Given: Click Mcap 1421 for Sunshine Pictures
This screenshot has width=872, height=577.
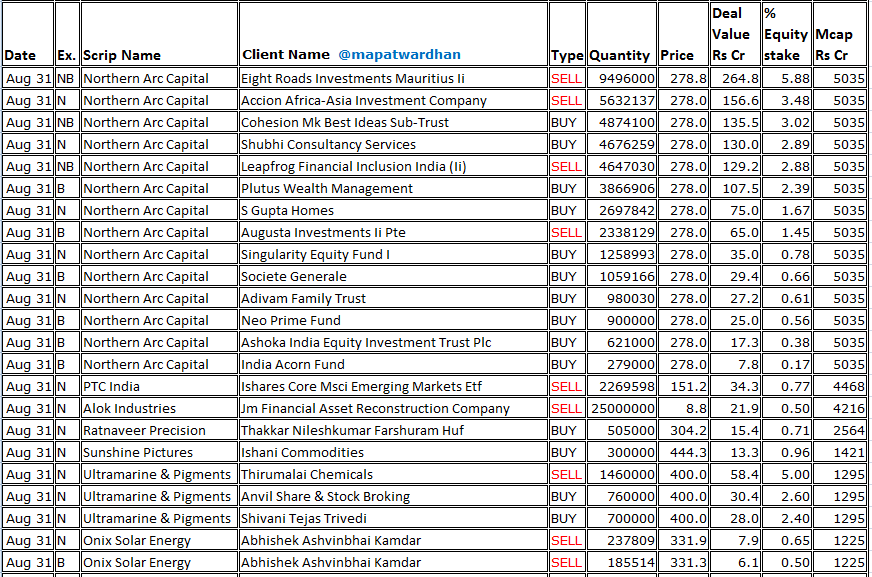Looking at the screenshot, I should [x=840, y=452].
